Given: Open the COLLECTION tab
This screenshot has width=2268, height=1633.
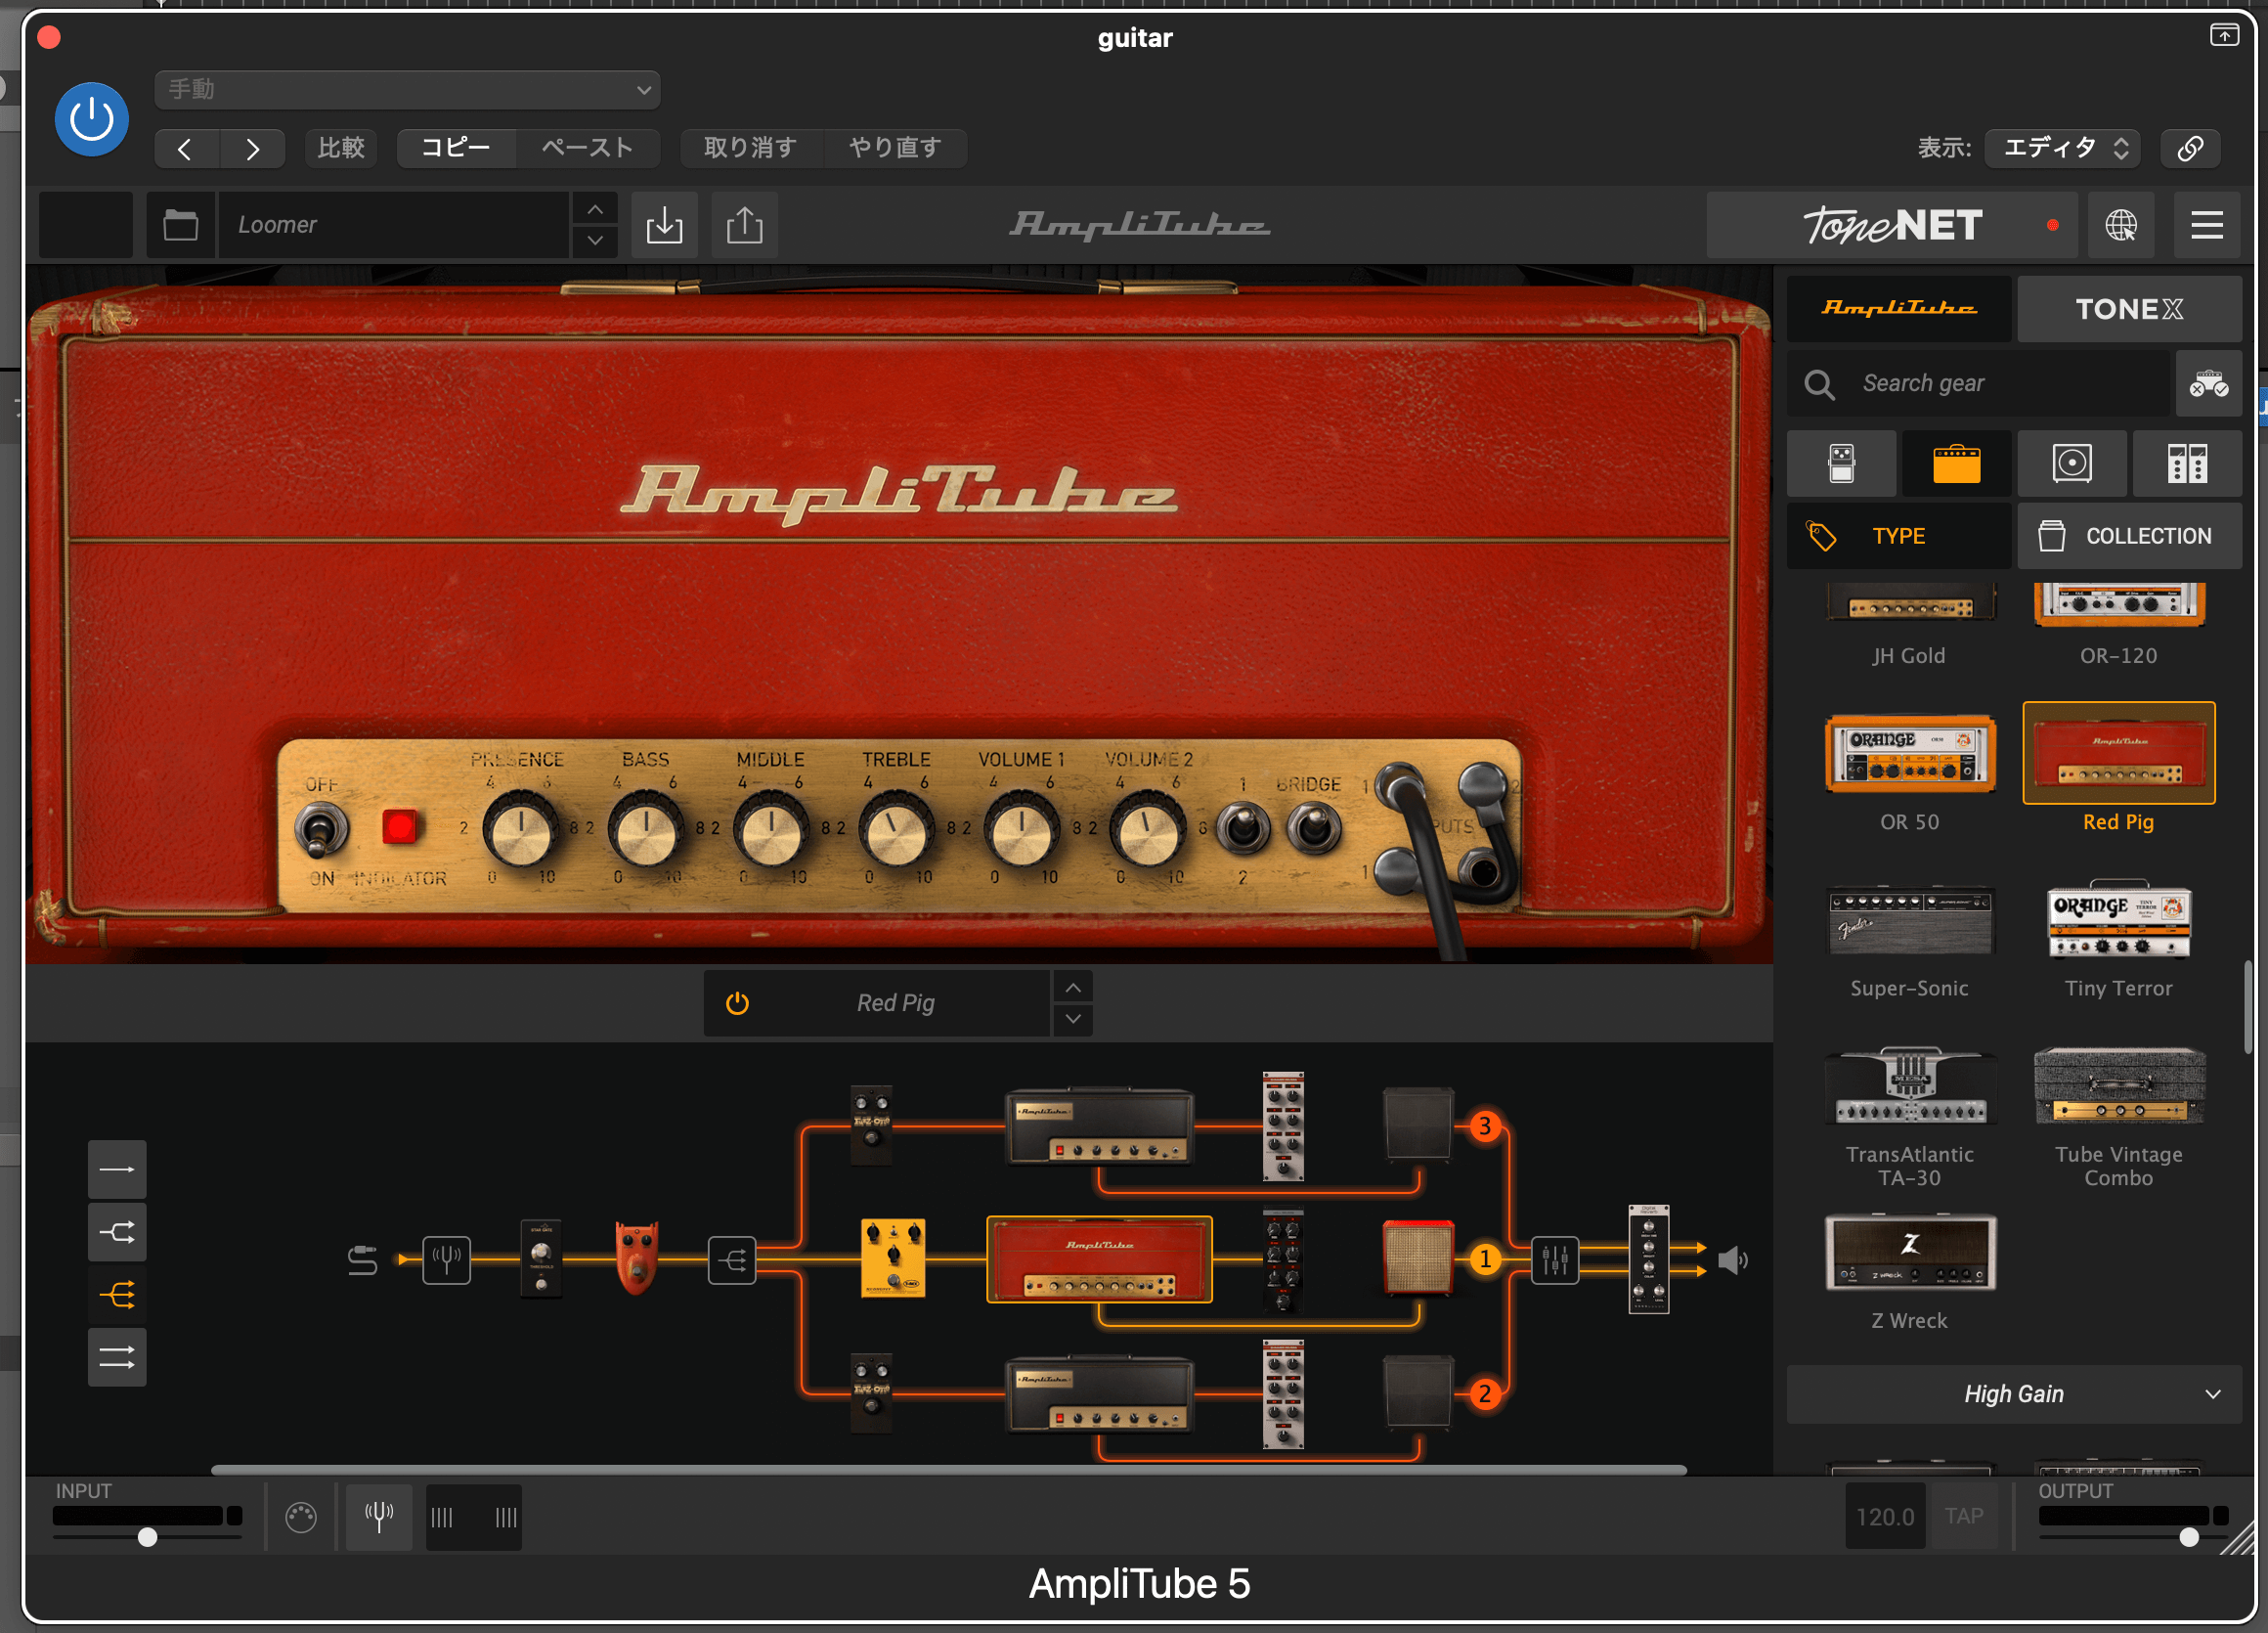Looking at the screenshot, I should 2130,535.
